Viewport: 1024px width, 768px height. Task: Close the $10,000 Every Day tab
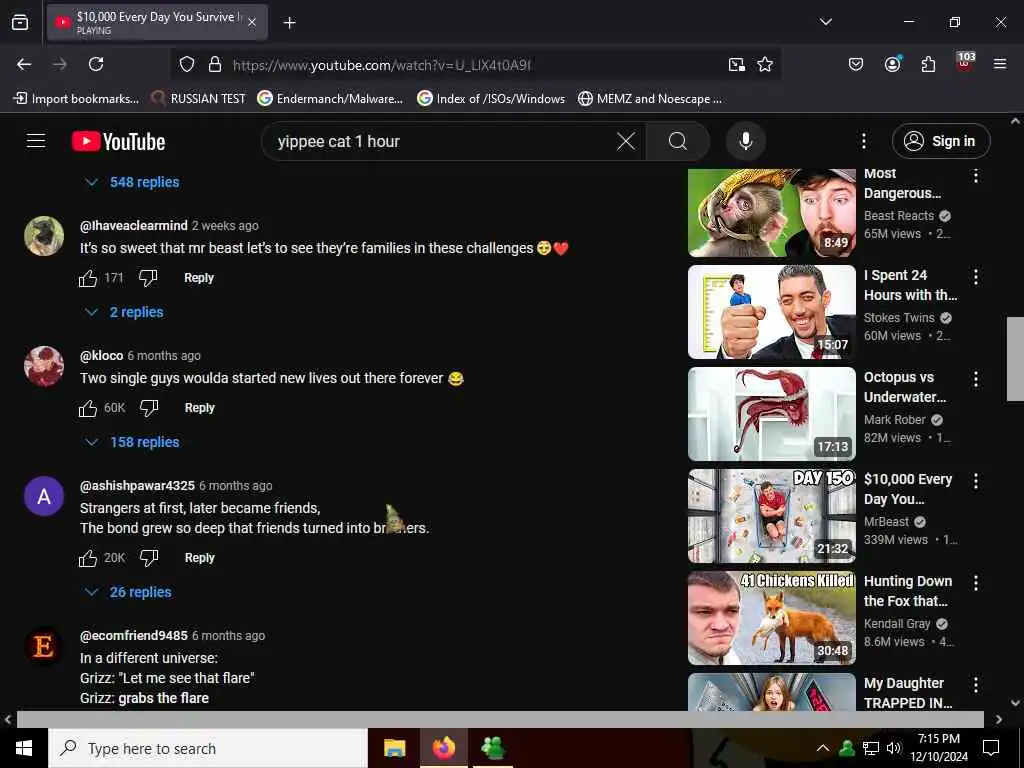tap(252, 22)
